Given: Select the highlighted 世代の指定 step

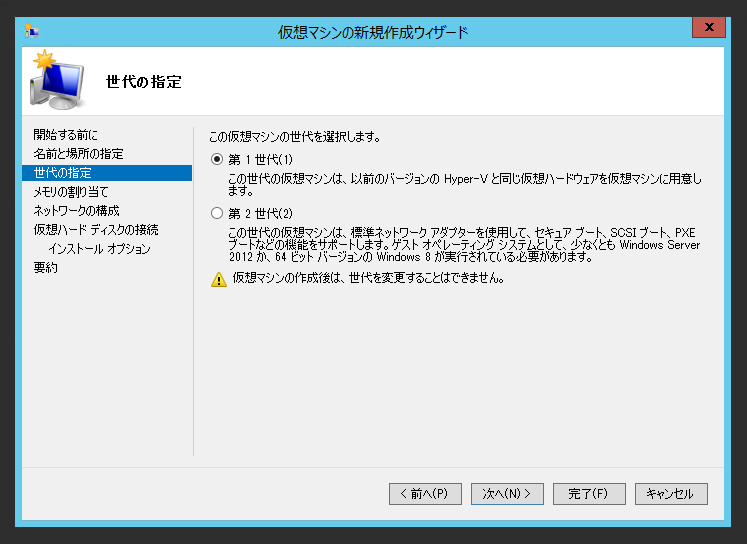Looking at the screenshot, I should (x=107, y=173).
